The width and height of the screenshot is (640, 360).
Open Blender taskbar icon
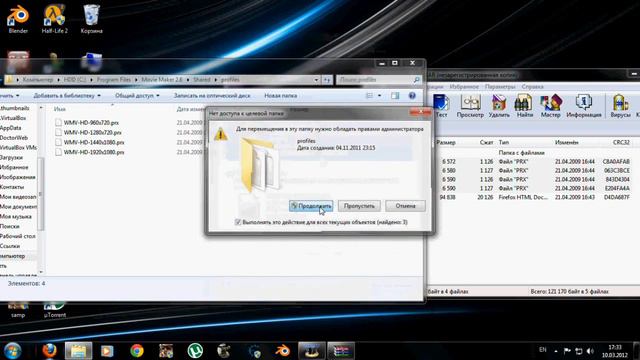coord(282,351)
